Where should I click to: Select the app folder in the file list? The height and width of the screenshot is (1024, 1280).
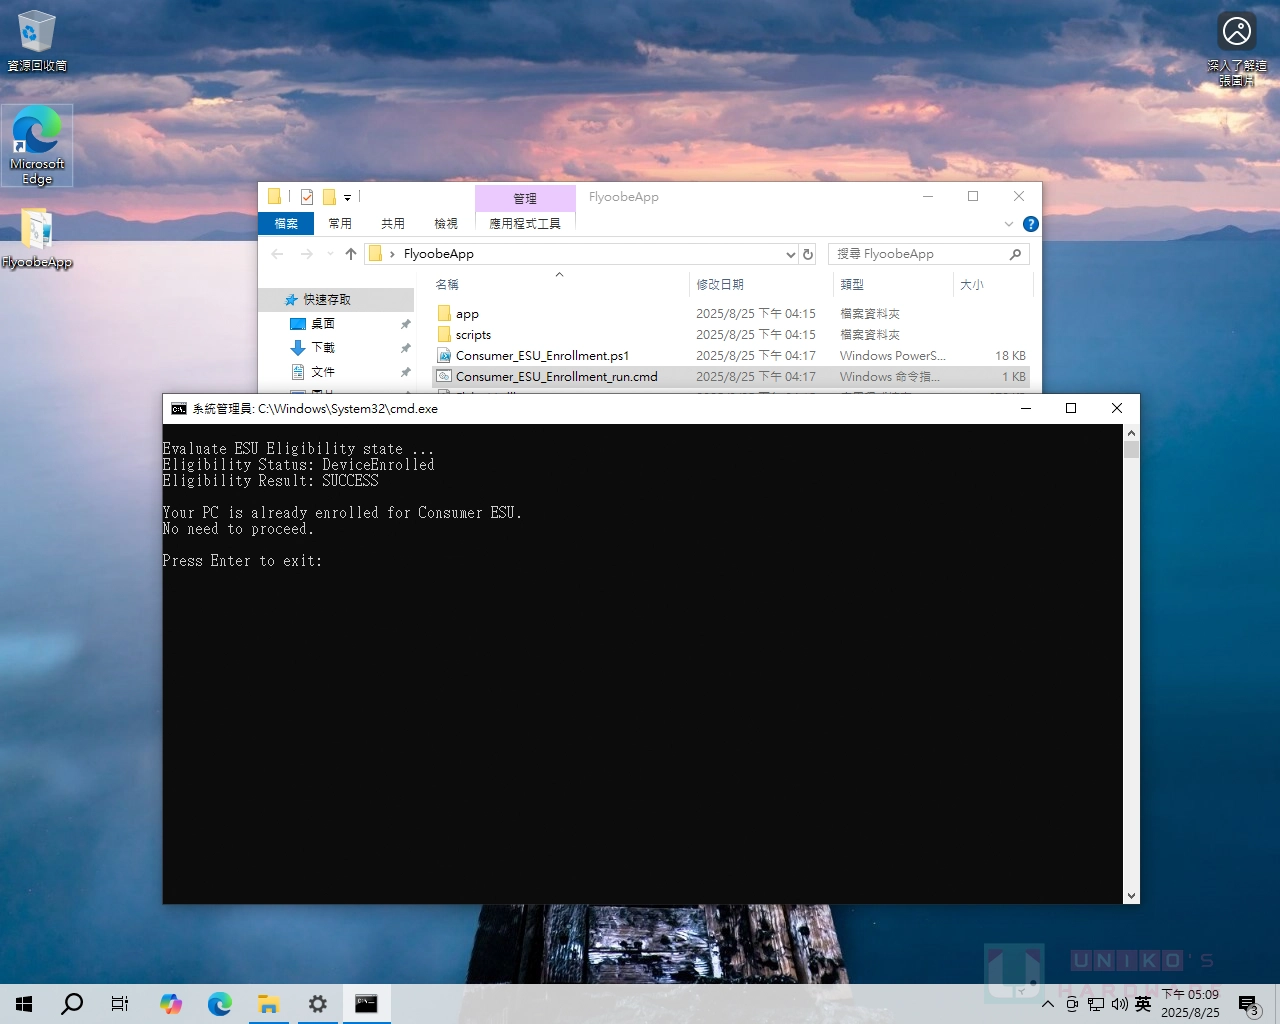[x=731, y=314]
